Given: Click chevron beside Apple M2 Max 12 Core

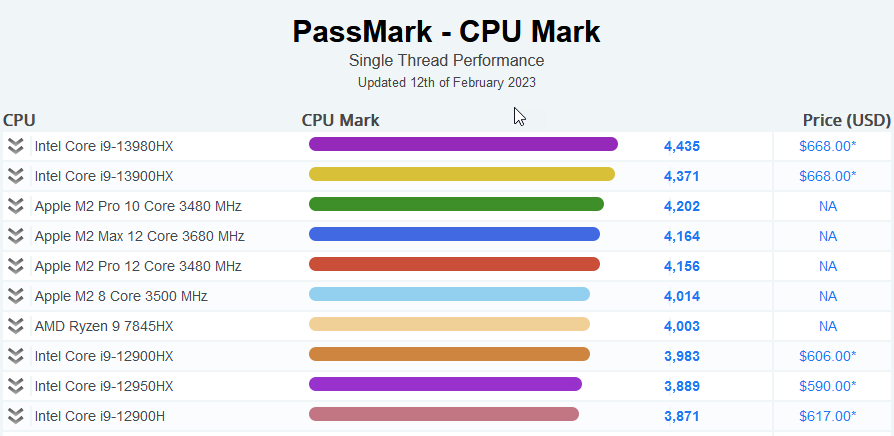Looking at the screenshot, I should (x=15, y=236).
